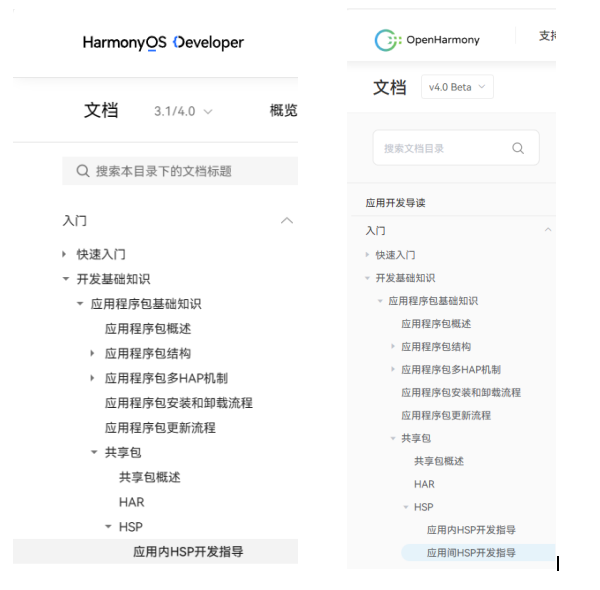Open 快速入门 text in HarmonyOS tree
This screenshot has height=590, width=600.
pyautogui.click(x=101, y=254)
